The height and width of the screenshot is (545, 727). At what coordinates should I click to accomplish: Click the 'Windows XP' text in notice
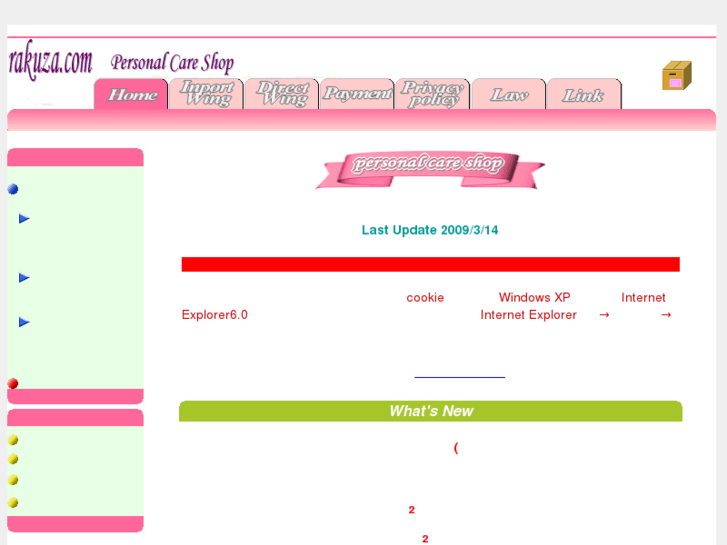pyautogui.click(x=534, y=297)
